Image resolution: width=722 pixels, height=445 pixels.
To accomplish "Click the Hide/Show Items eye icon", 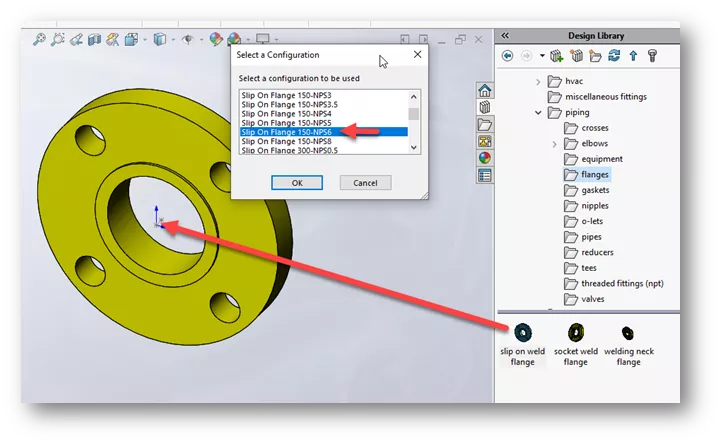I will (x=188, y=40).
